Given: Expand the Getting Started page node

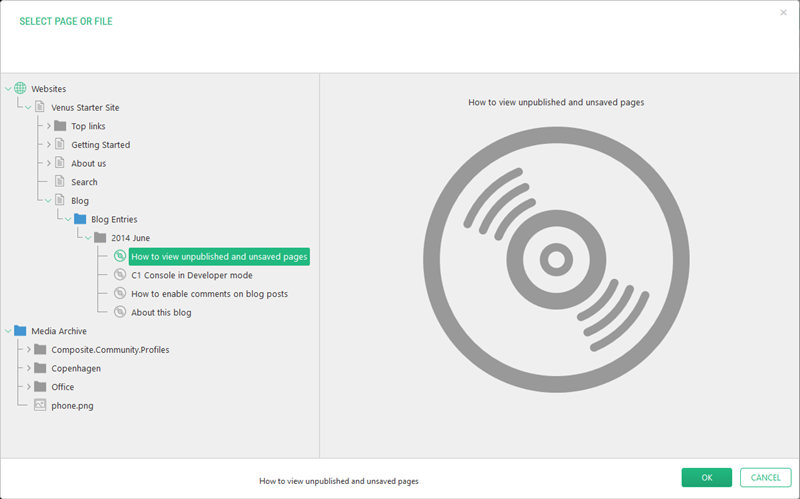Looking at the screenshot, I should pos(48,145).
